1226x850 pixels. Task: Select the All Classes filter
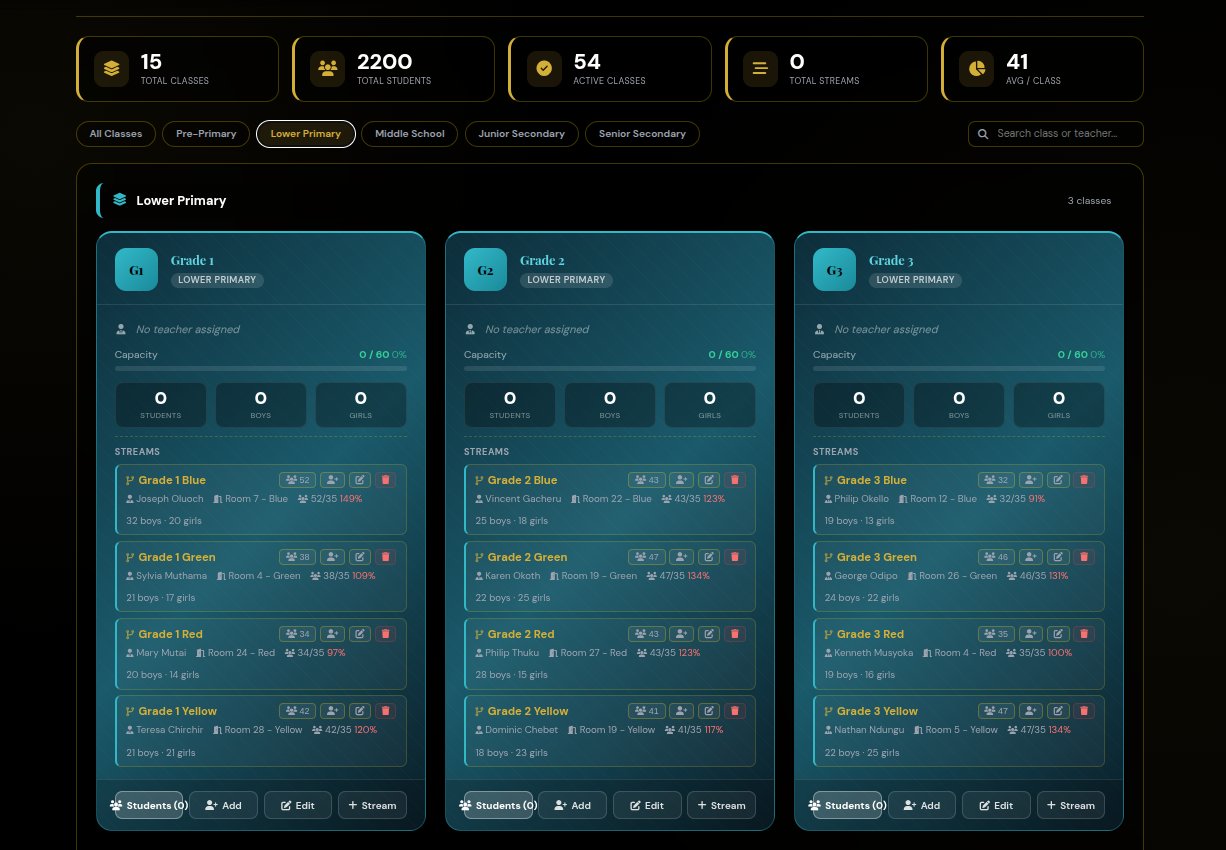[115, 133]
